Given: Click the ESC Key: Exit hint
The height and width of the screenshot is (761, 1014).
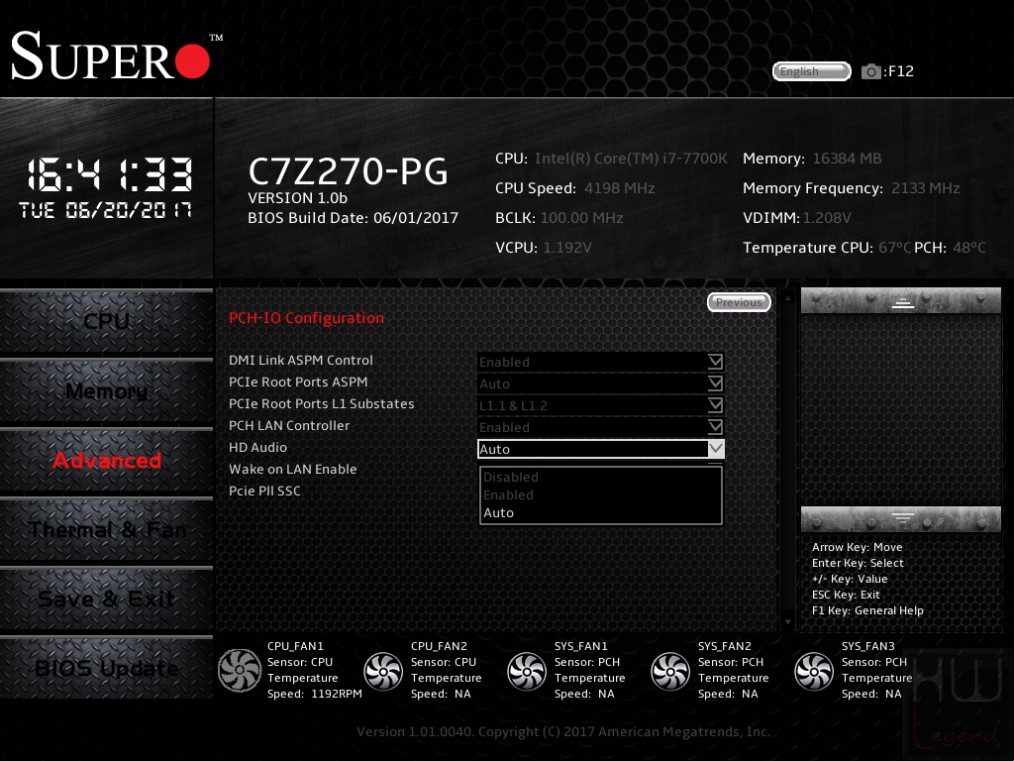Looking at the screenshot, I should point(845,595).
